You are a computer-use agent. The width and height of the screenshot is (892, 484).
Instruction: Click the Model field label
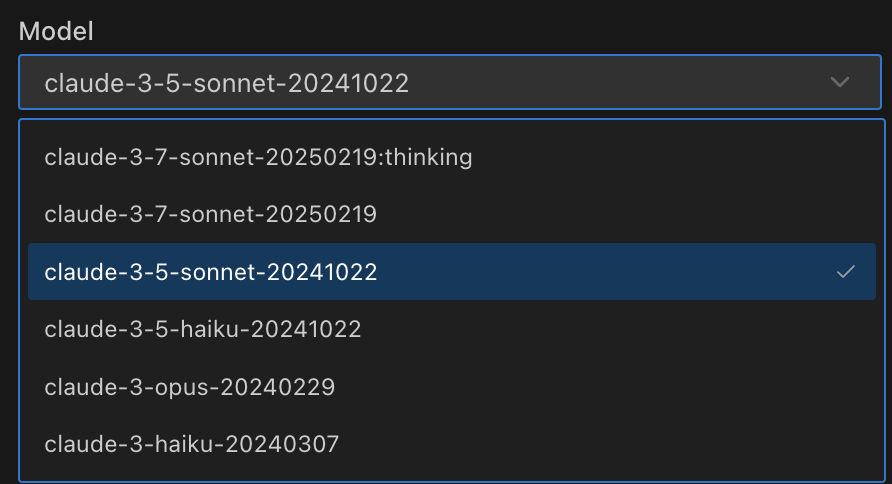(56, 31)
